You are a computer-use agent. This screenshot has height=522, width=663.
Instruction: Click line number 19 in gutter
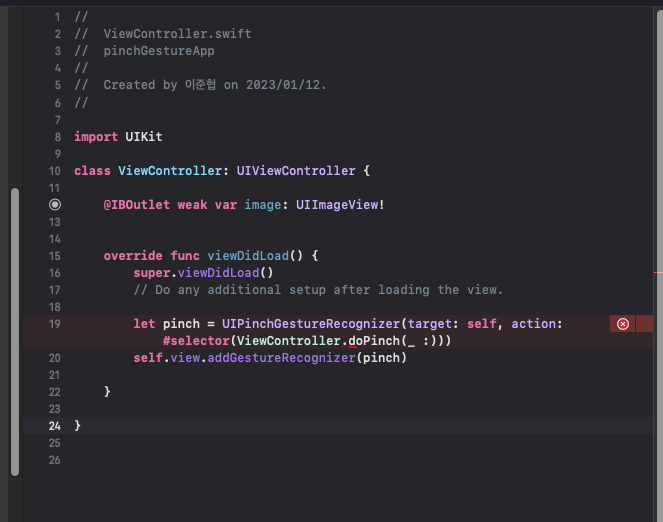(55, 324)
